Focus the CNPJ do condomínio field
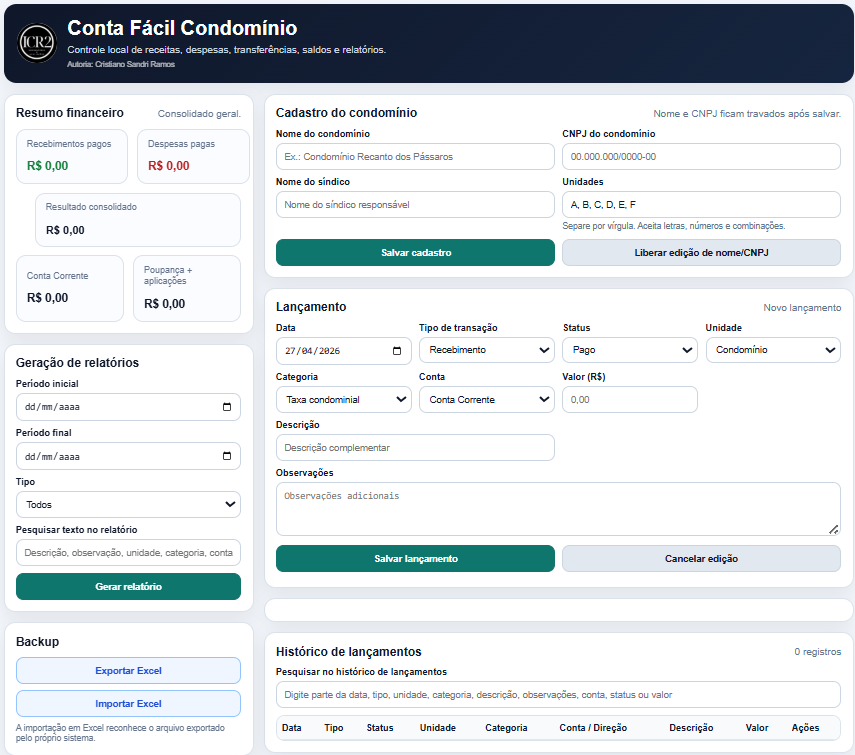The width and height of the screenshot is (855, 755). coord(701,157)
